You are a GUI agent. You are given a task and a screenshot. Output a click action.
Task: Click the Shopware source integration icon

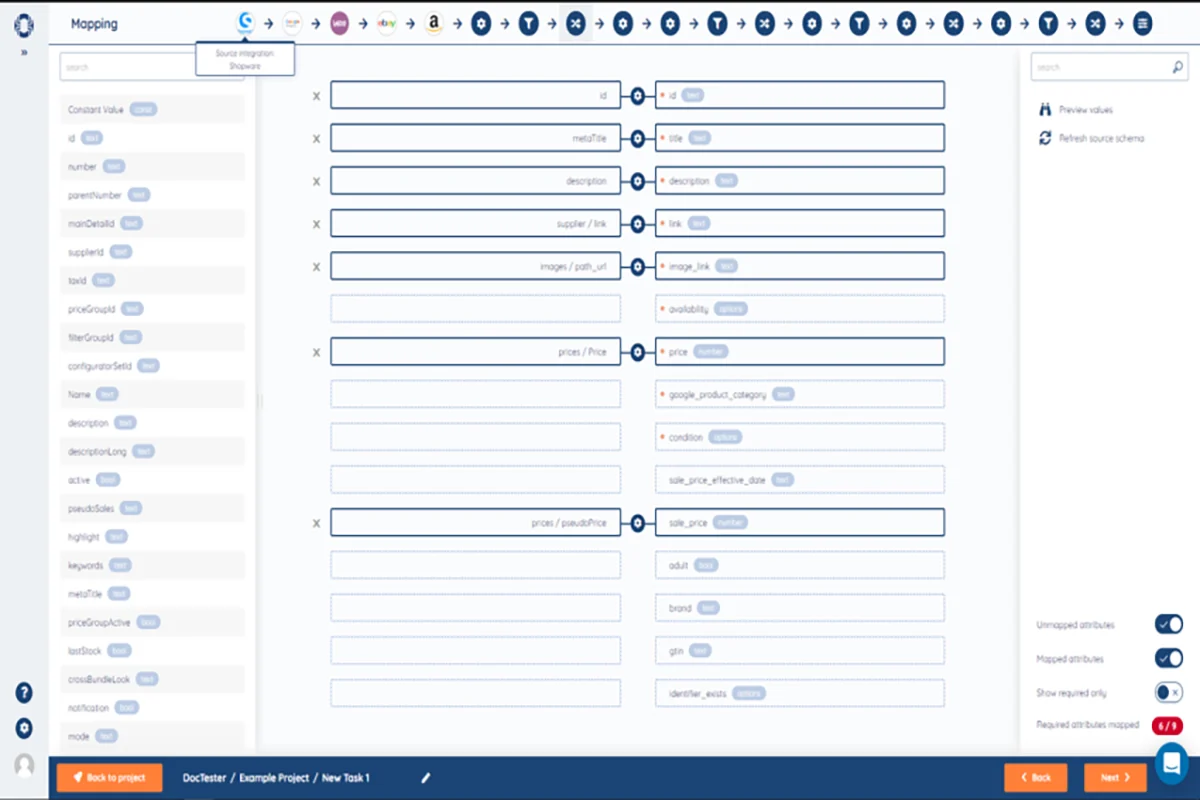[245, 22]
